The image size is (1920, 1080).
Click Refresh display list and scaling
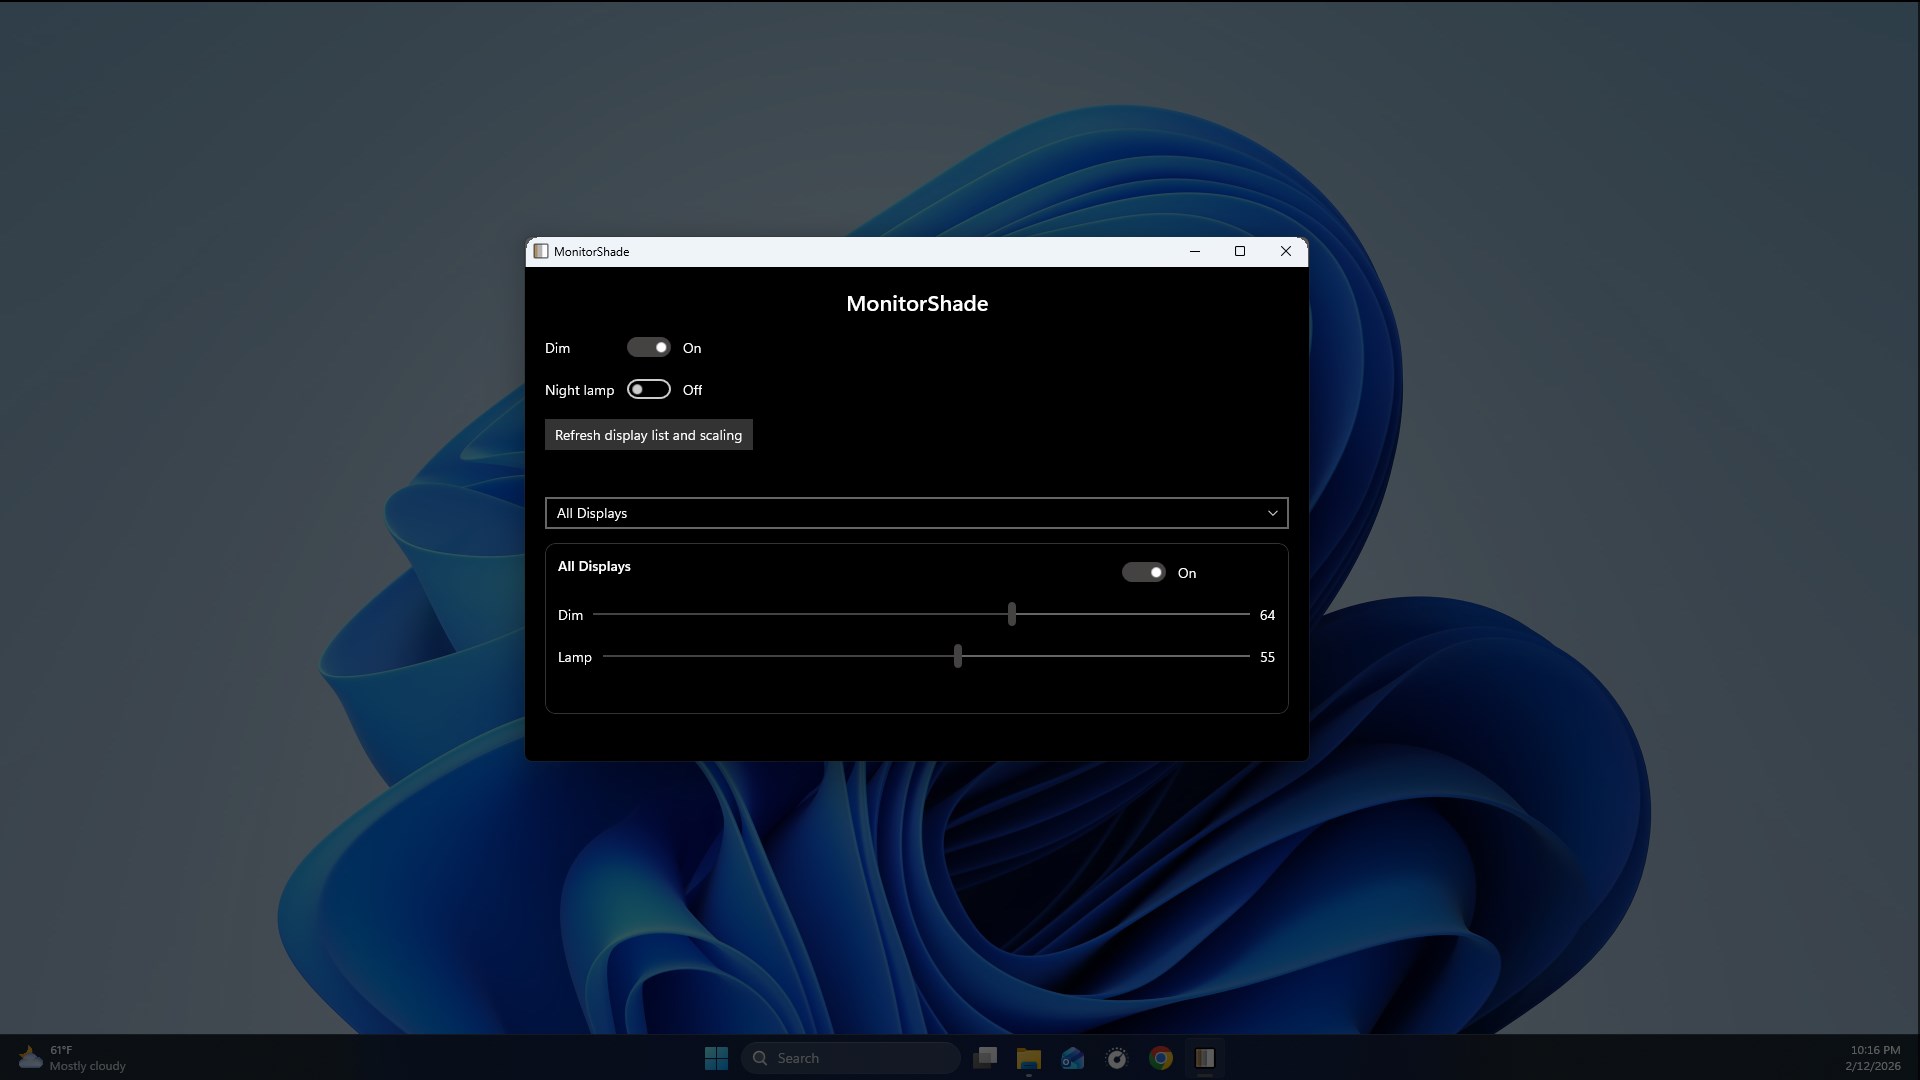coord(648,435)
